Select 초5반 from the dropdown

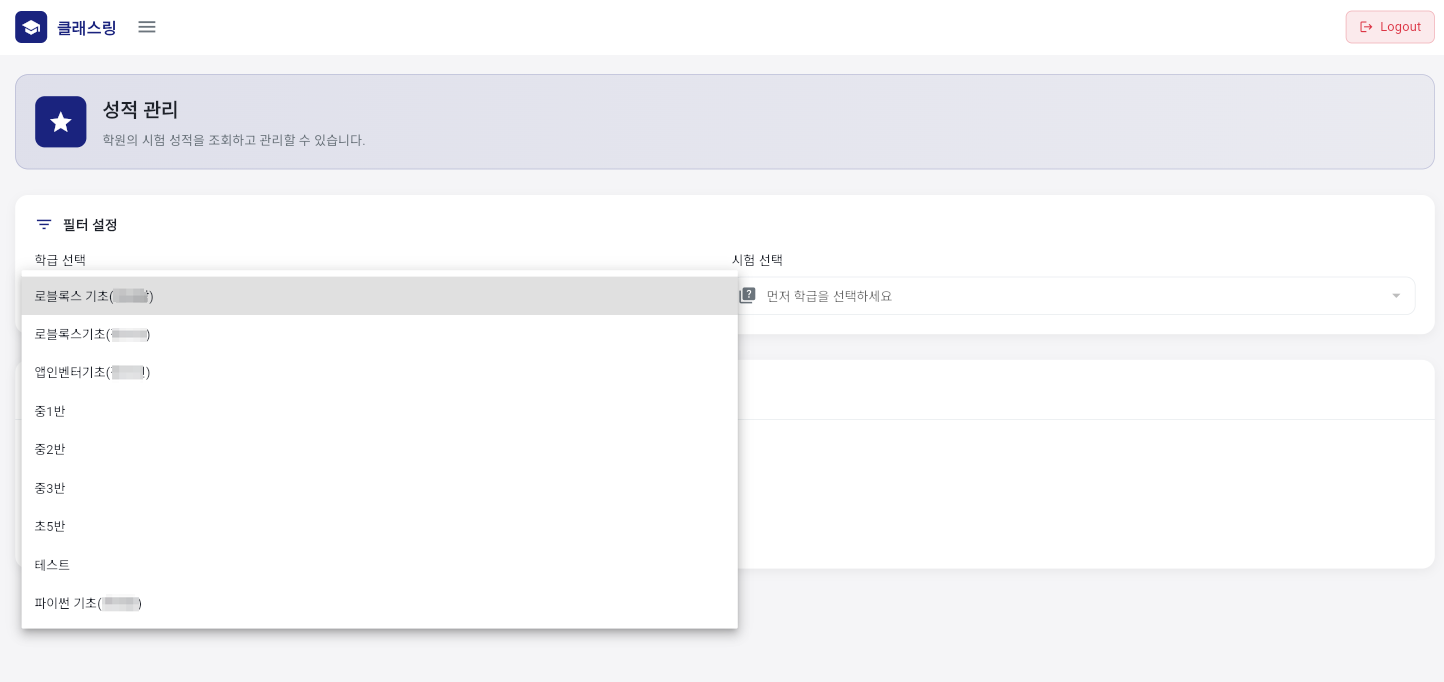tap(50, 526)
